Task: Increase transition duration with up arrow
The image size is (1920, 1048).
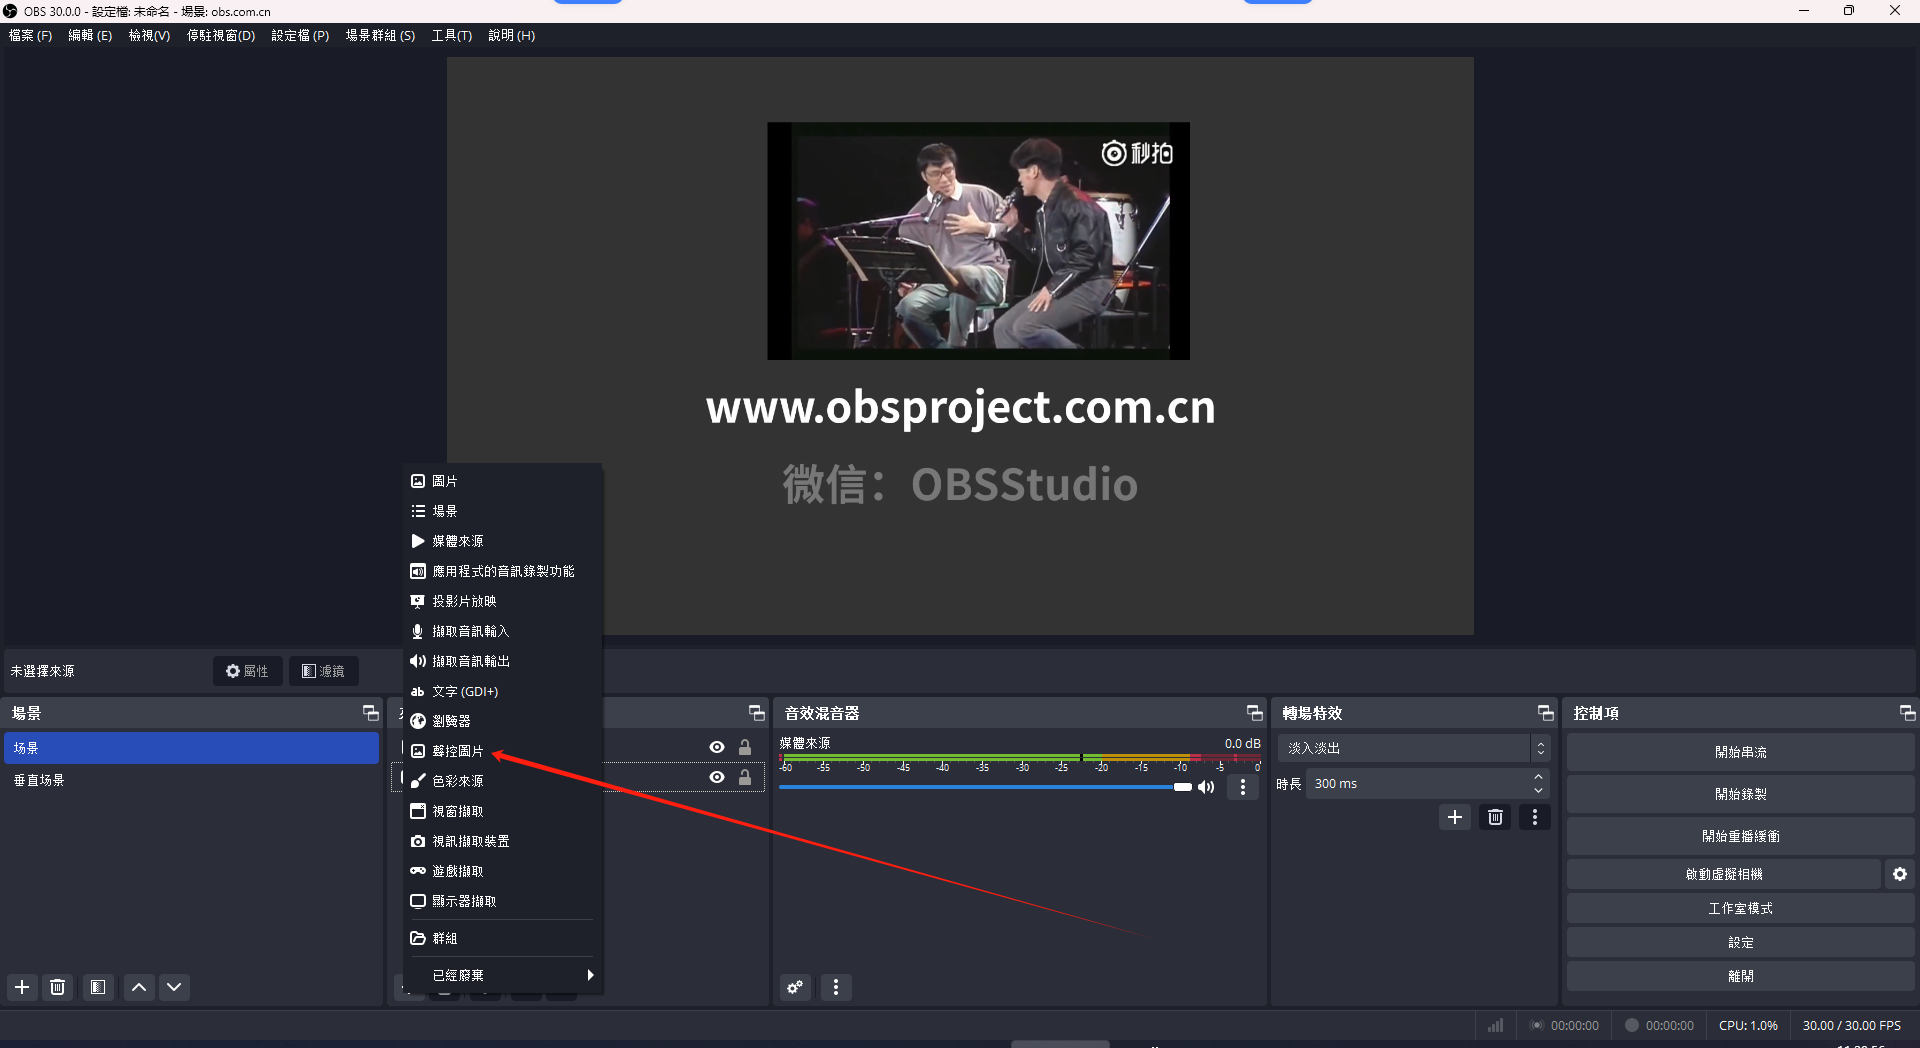Action: click(1538, 777)
